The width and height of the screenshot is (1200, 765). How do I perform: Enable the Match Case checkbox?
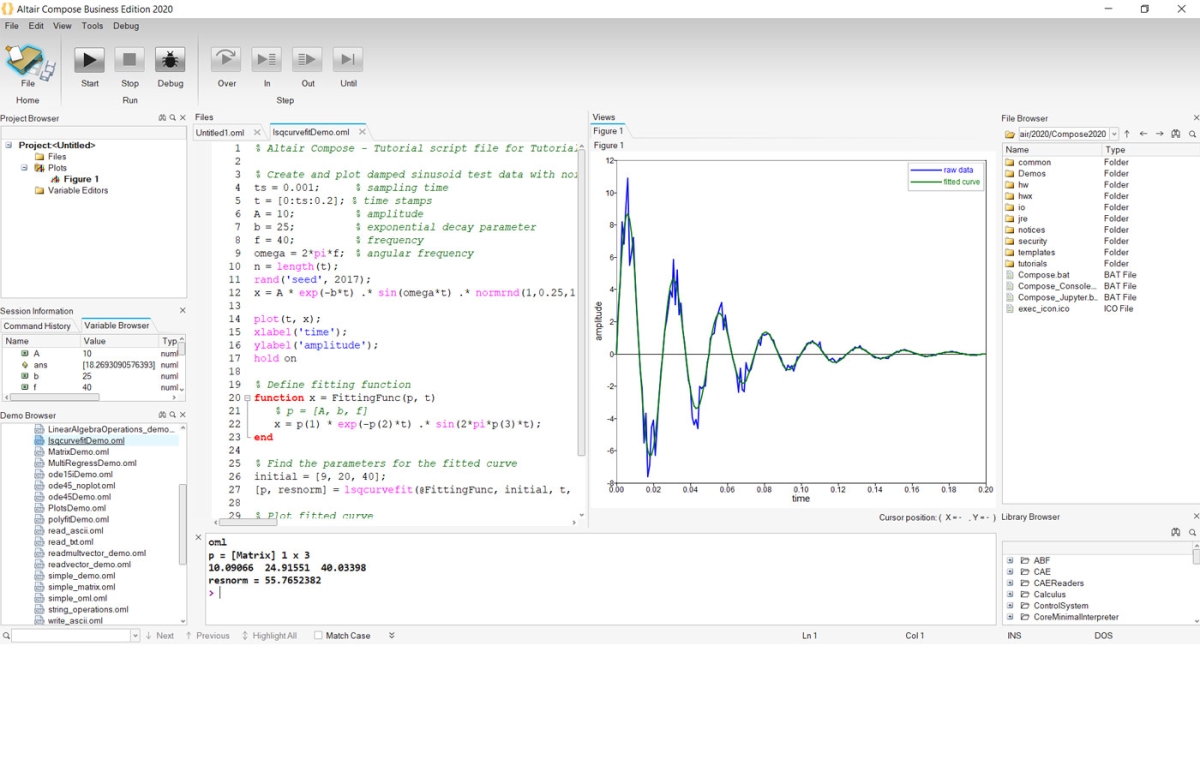click(x=318, y=636)
